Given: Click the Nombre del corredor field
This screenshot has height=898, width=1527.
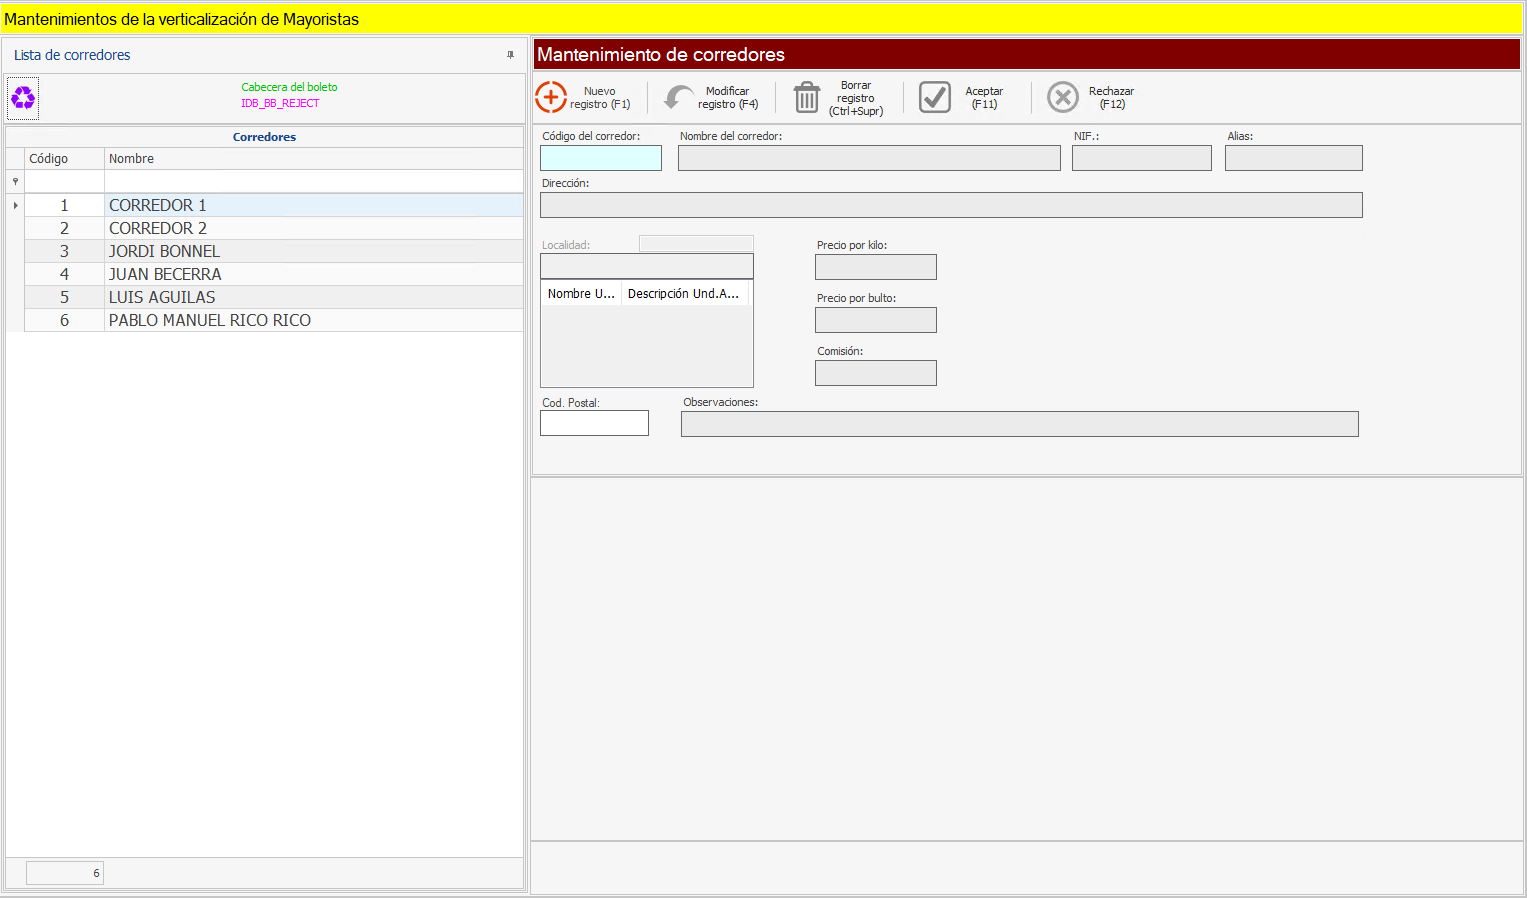Looking at the screenshot, I should [x=869, y=158].
